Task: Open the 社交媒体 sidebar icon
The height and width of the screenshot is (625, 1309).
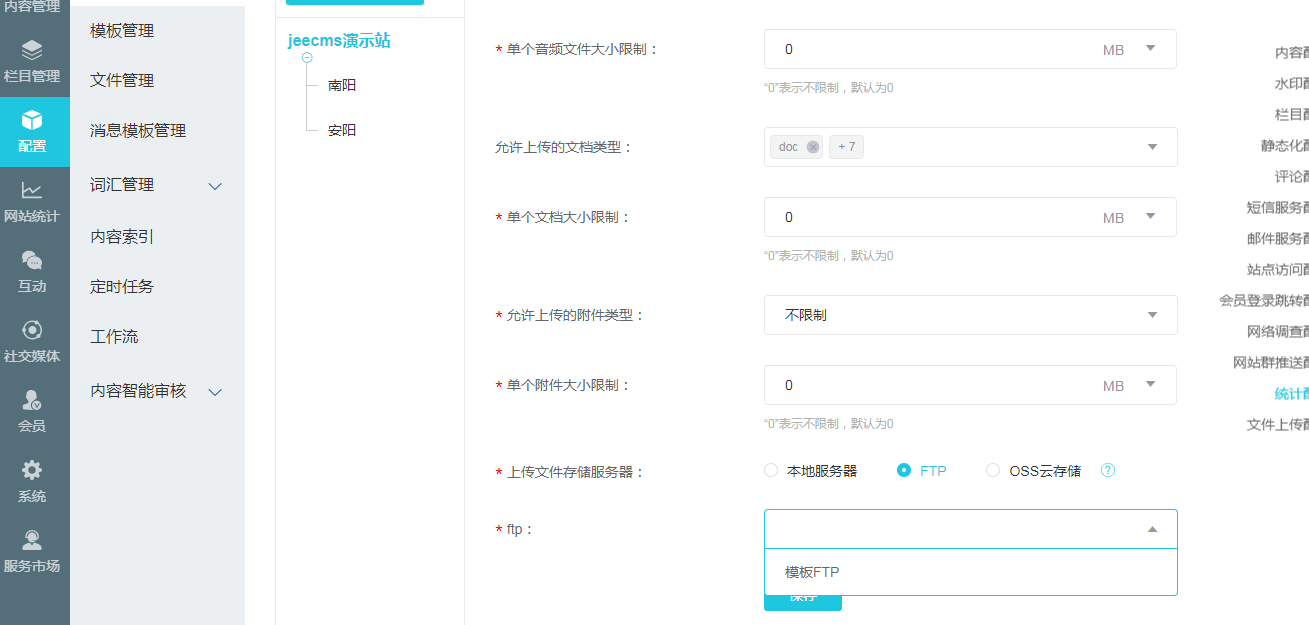Action: point(32,331)
